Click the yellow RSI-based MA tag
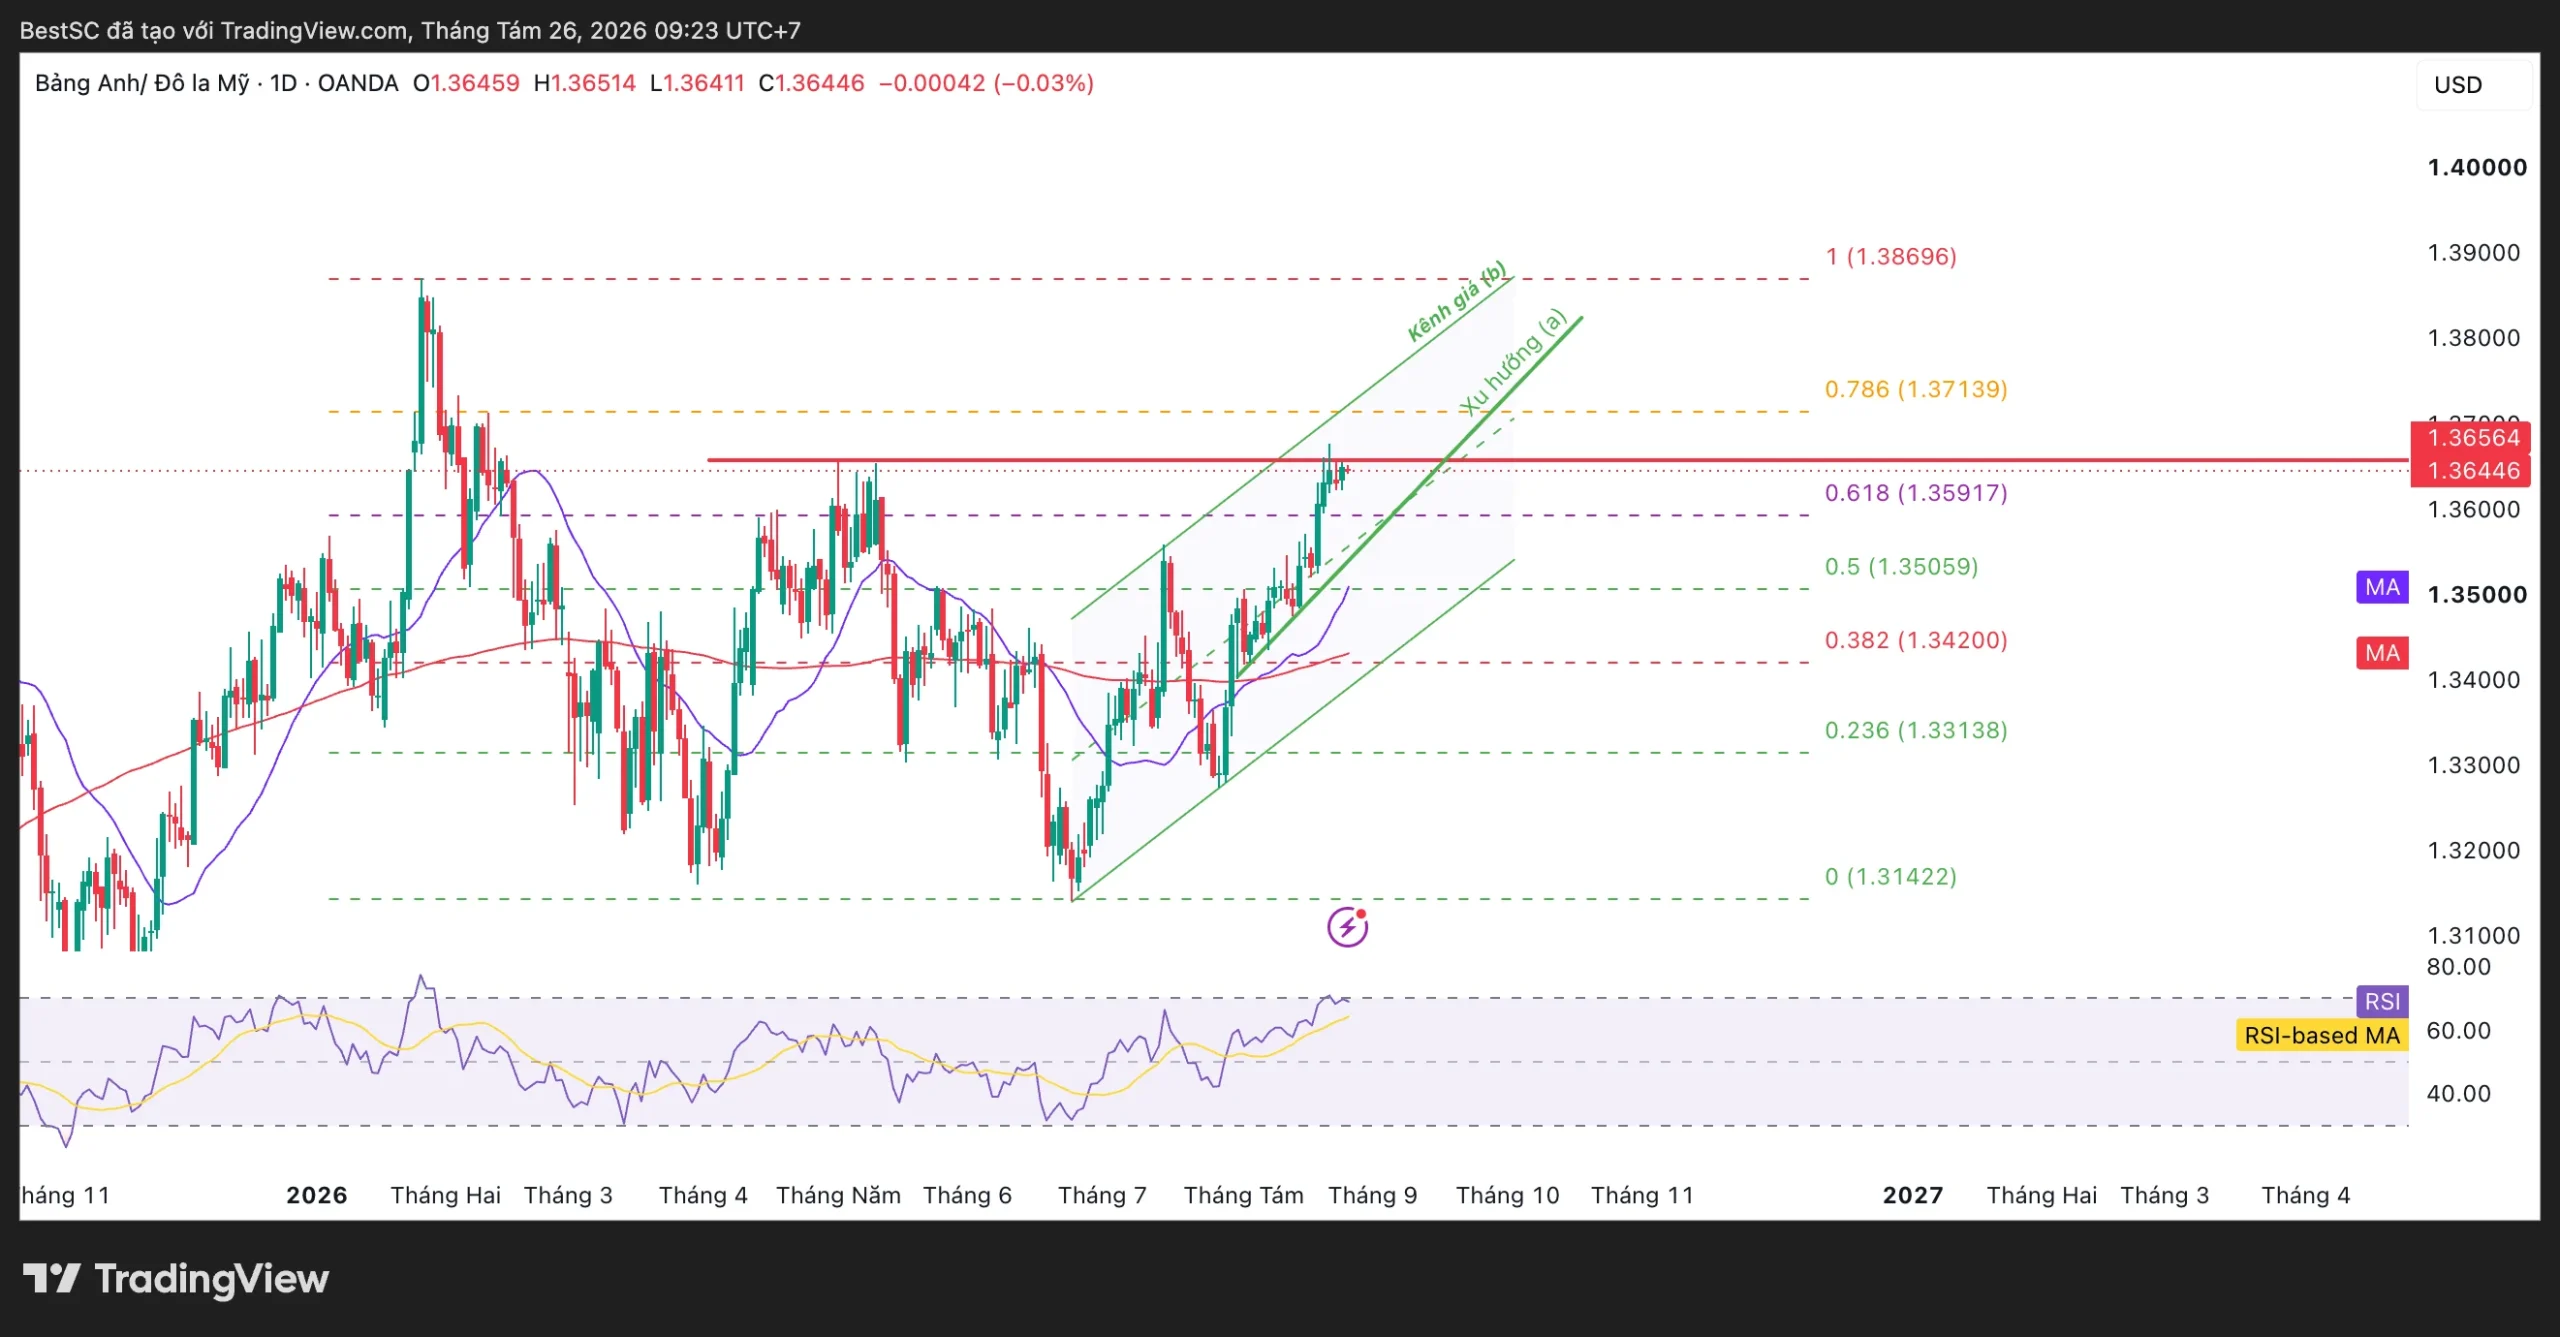This screenshot has height=1337, width=2560. click(x=2322, y=1035)
